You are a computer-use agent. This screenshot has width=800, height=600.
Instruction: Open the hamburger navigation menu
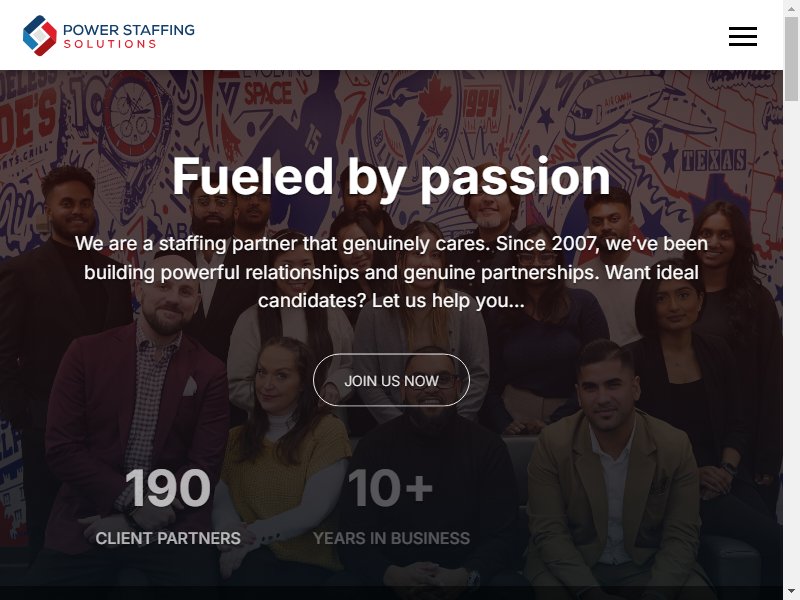742,36
